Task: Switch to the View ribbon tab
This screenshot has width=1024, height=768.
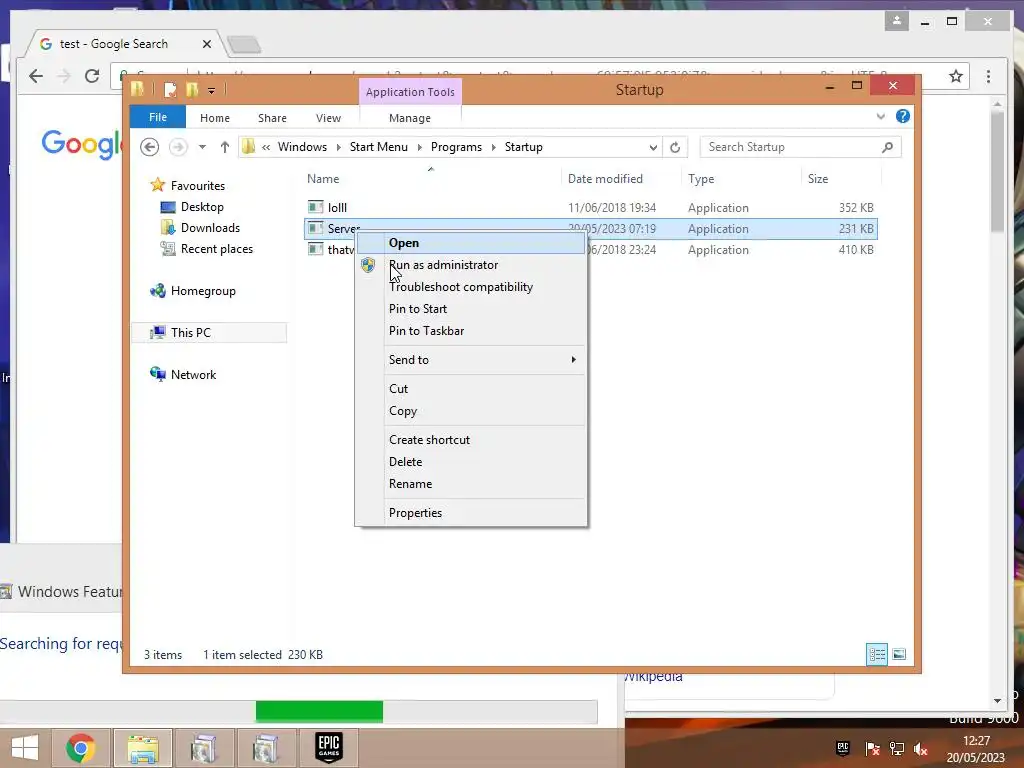Action: (x=328, y=118)
